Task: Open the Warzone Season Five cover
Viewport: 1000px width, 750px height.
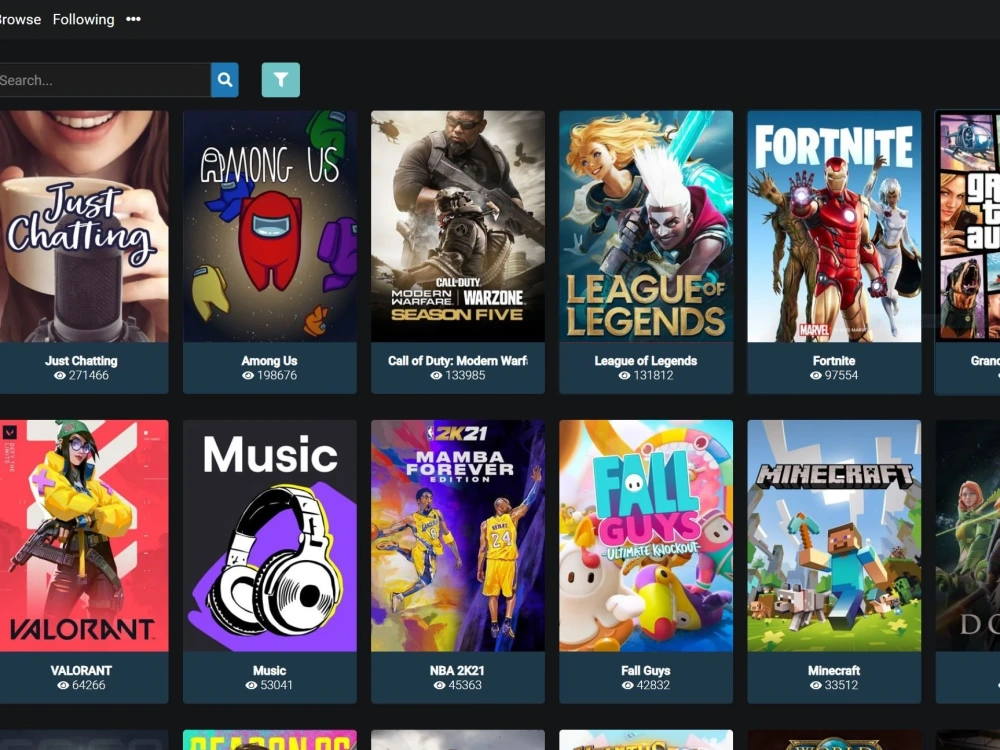Action: [x=458, y=226]
